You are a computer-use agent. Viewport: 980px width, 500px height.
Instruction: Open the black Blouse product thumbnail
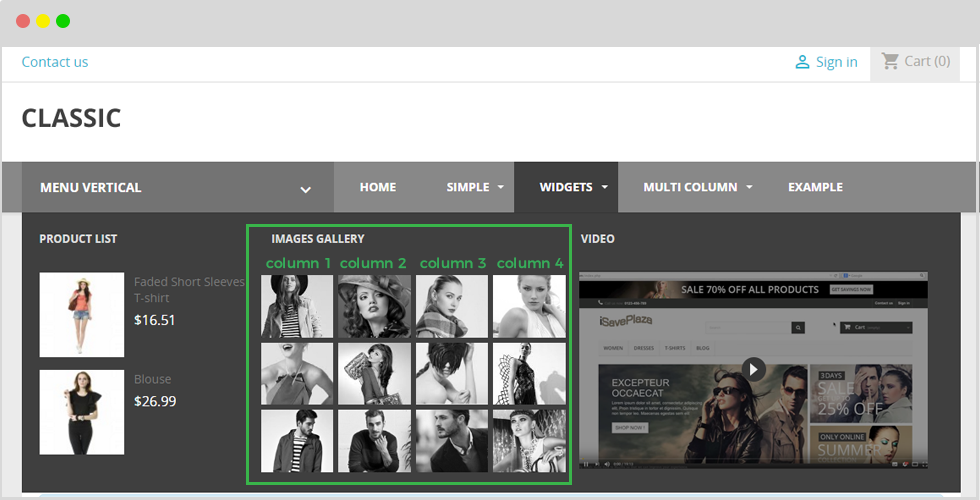(82, 412)
